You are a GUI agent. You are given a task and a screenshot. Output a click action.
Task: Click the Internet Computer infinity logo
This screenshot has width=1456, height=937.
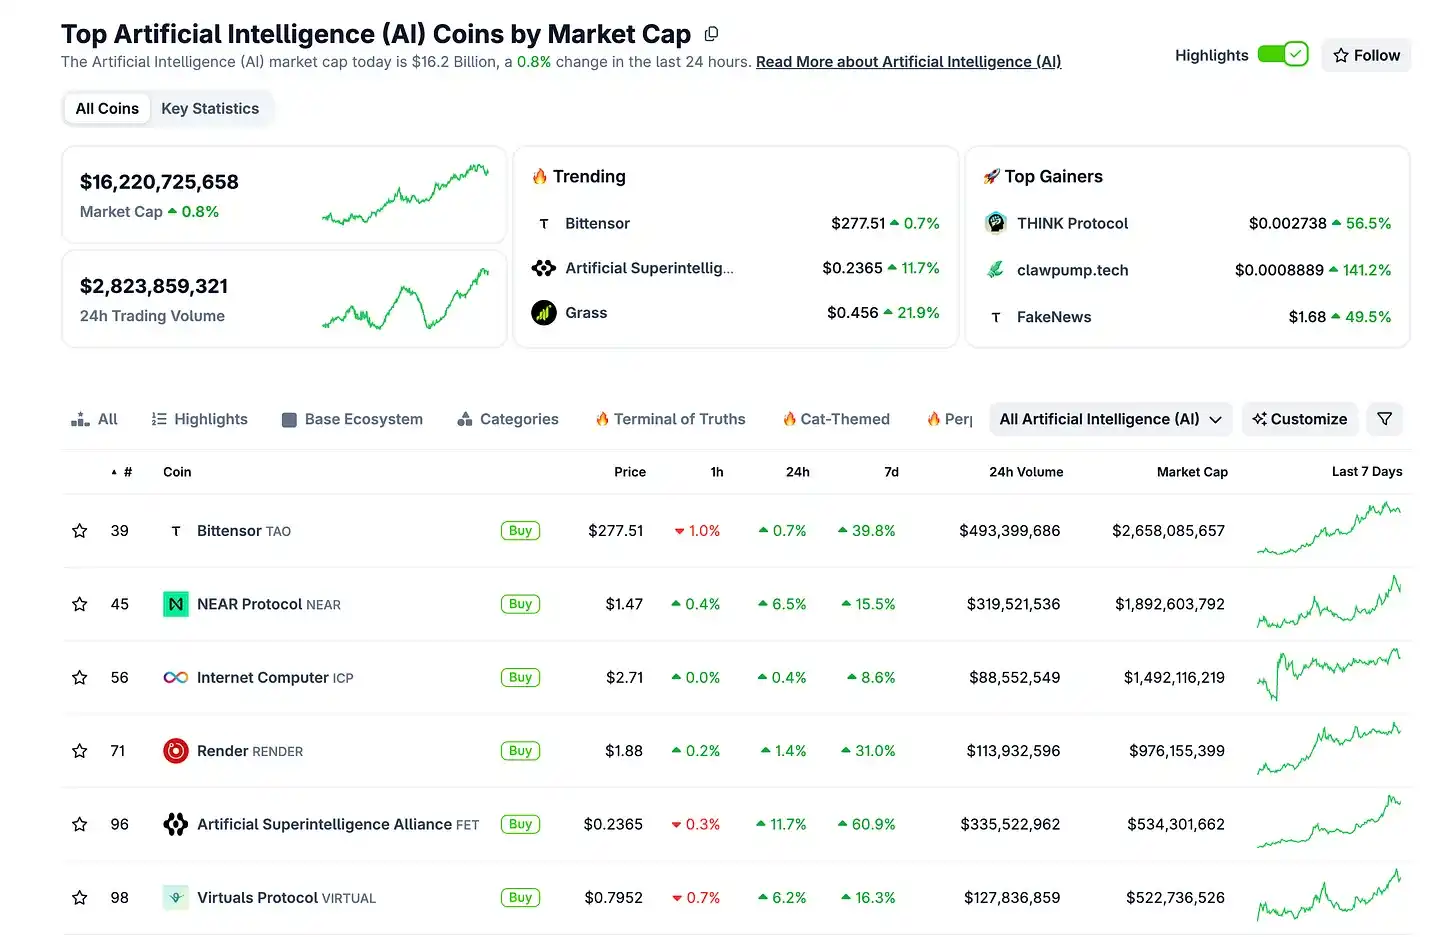click(176, 678)
